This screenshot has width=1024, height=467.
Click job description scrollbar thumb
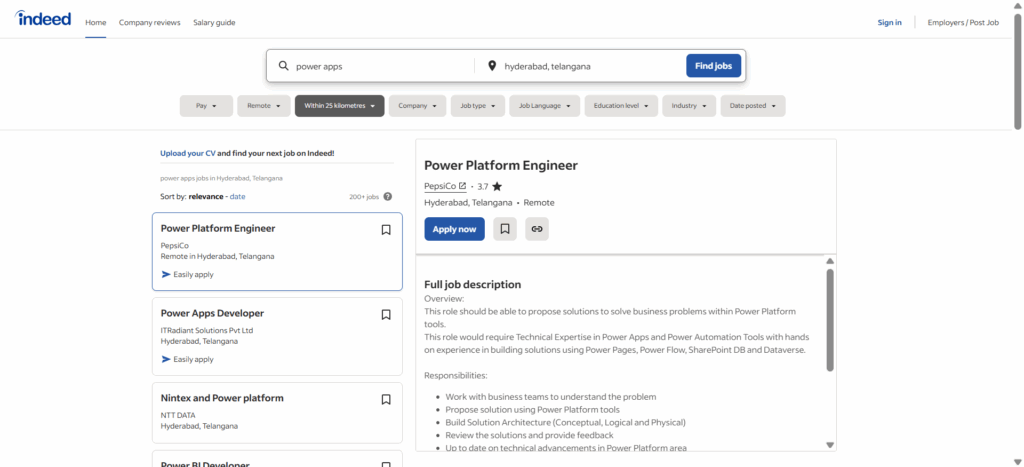click(x=830, y=320)
